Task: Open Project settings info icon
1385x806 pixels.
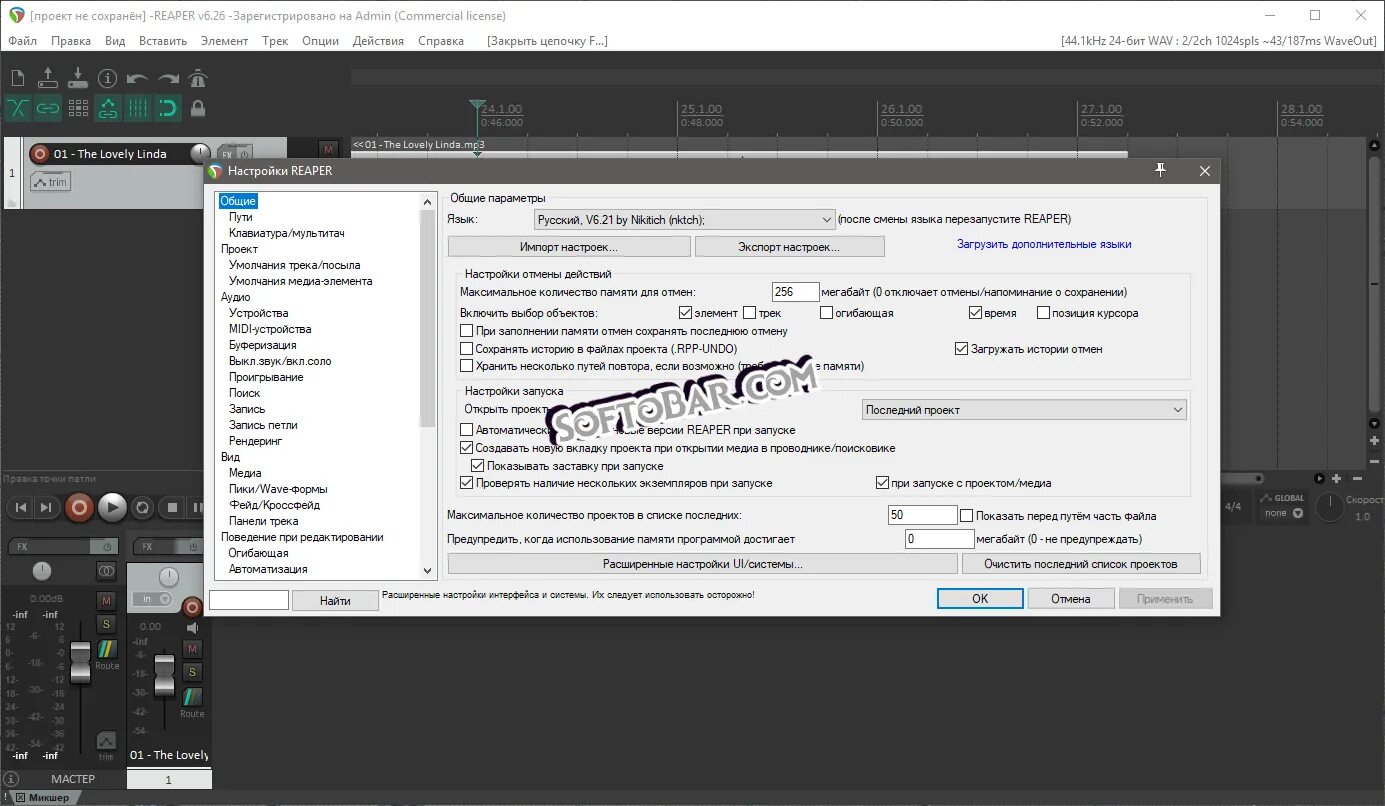Action: [x=108, y=78]
